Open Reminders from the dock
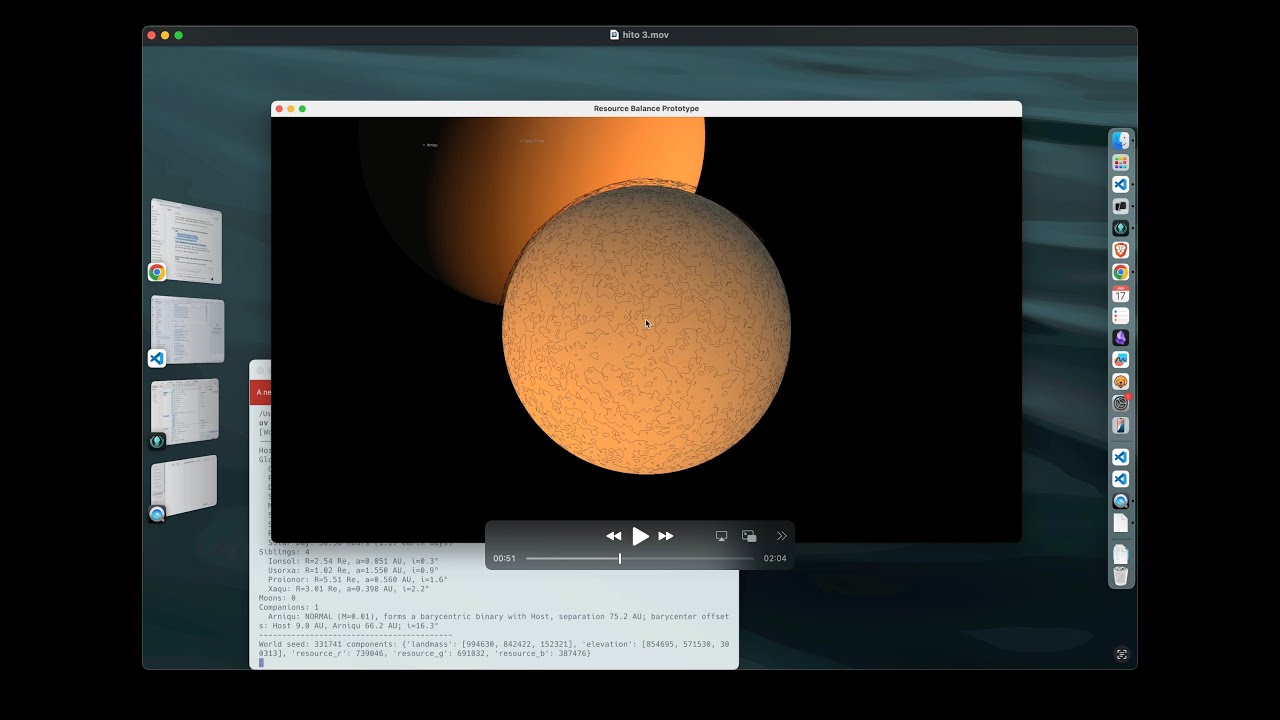Screen dimensions: 1280x720 [x=1121, y=316]
